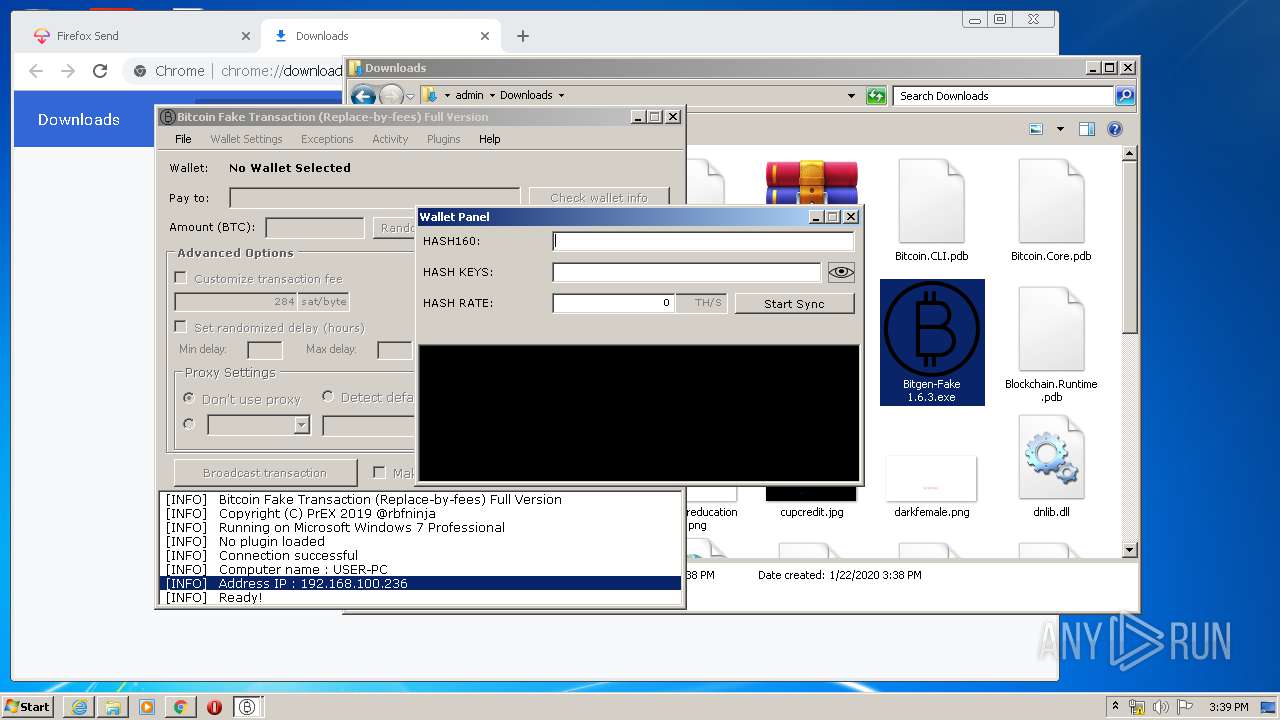Click the Check wallet info button
This screenshot has width=1280, height=720.
click(599, 198)
